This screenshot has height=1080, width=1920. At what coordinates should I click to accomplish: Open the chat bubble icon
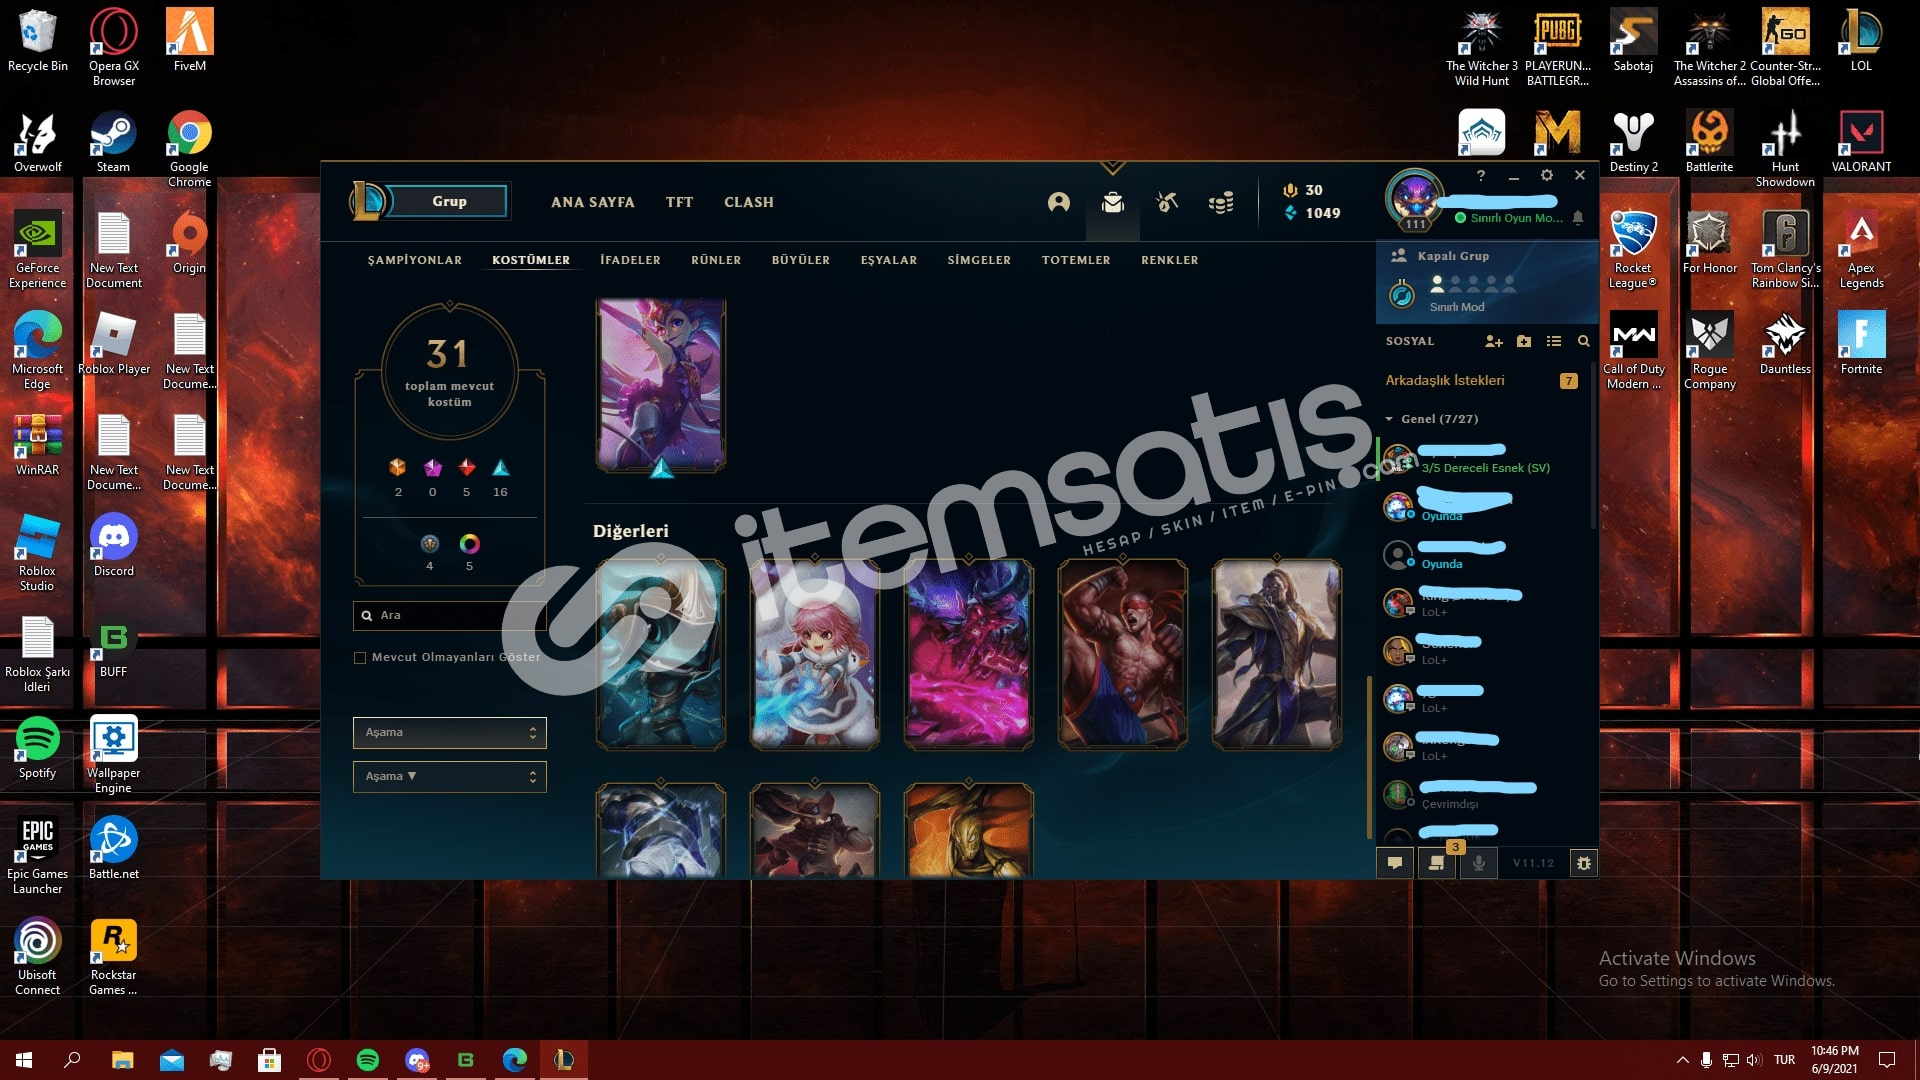(x=1395, y=863)
